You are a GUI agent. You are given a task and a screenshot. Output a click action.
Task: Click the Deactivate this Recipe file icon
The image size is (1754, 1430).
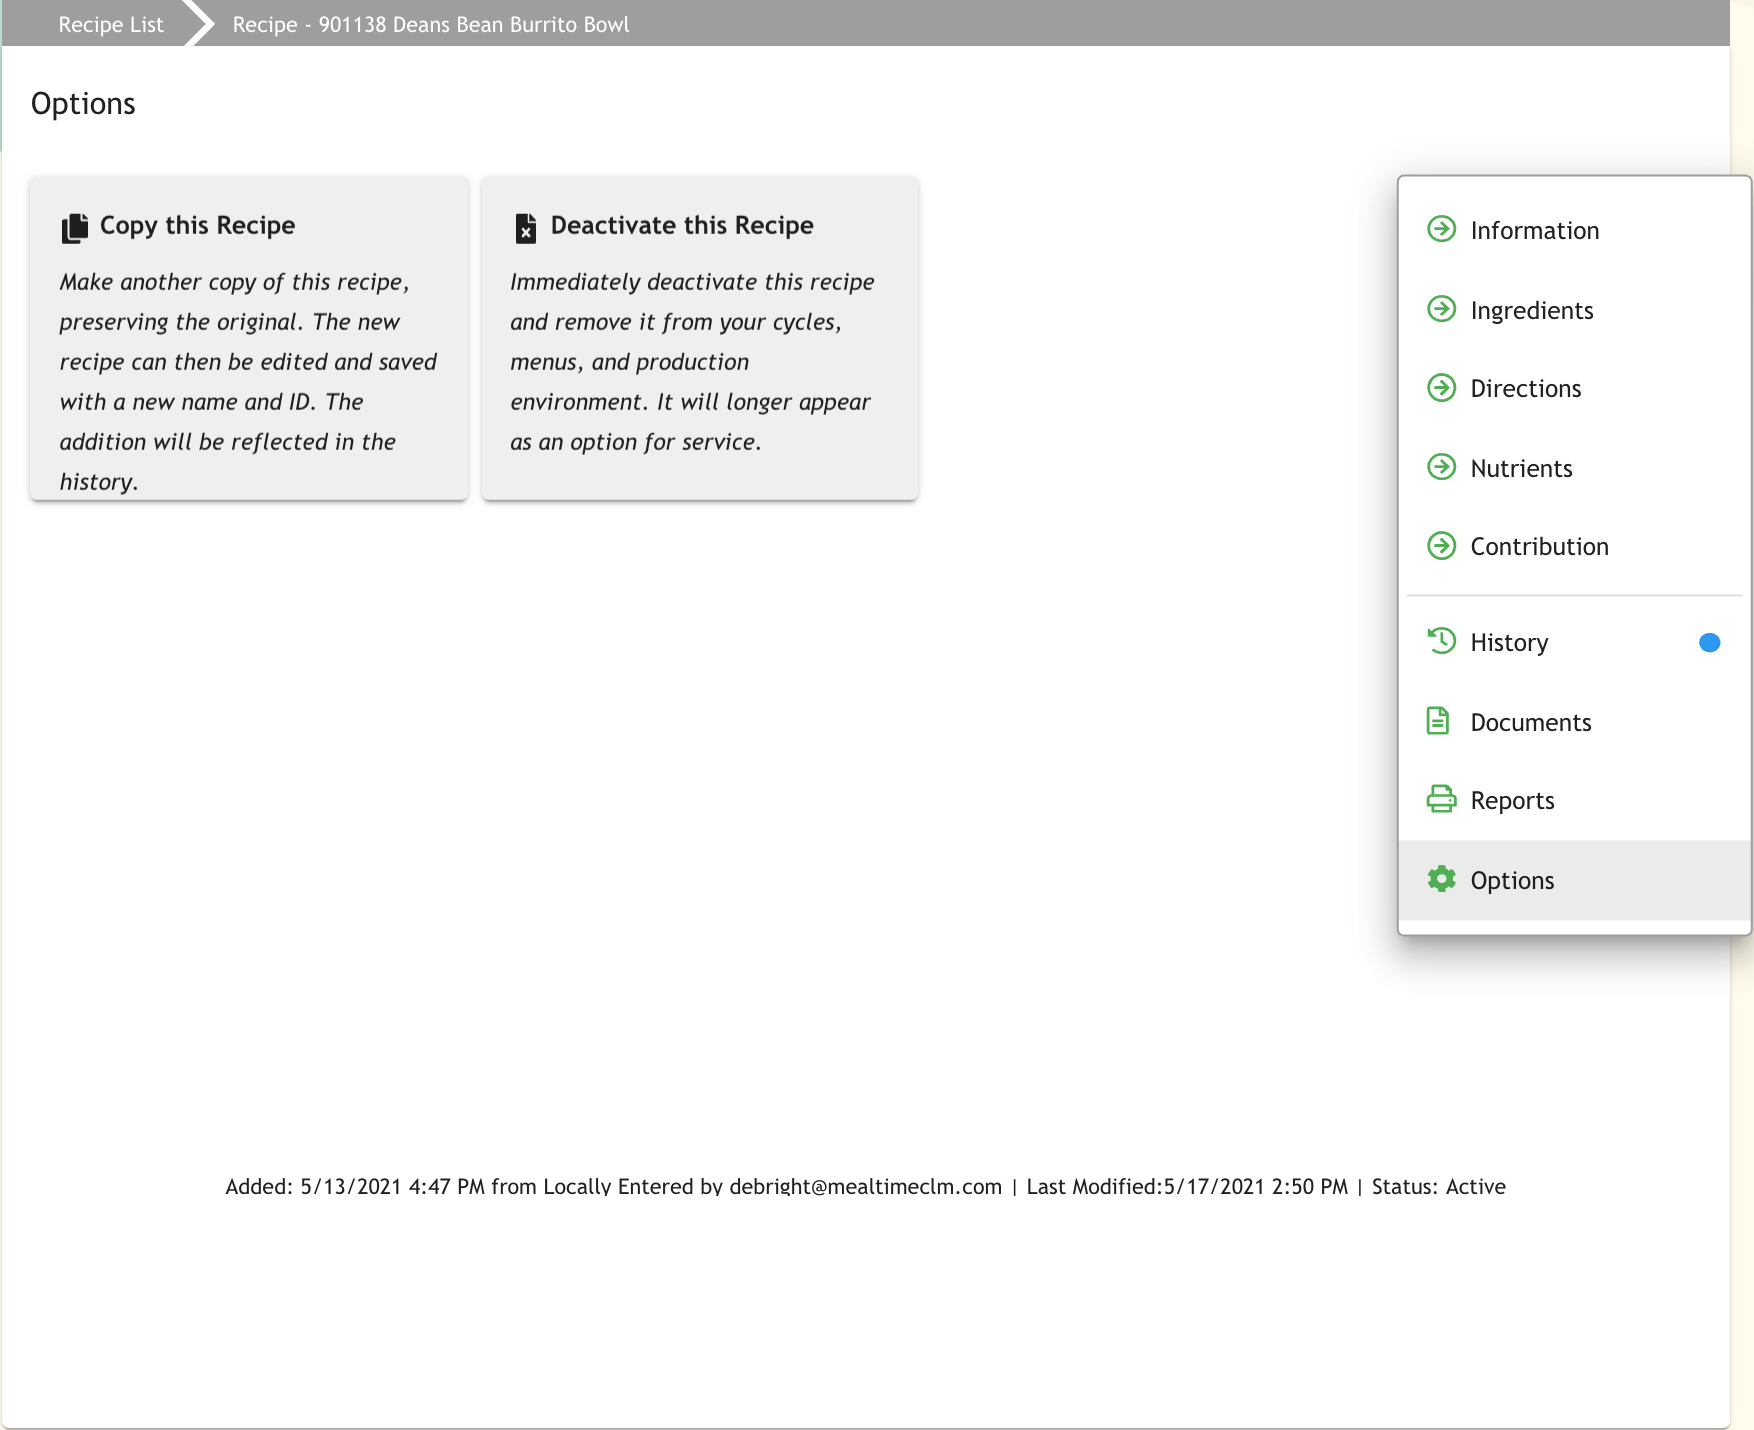click(526, 228)
